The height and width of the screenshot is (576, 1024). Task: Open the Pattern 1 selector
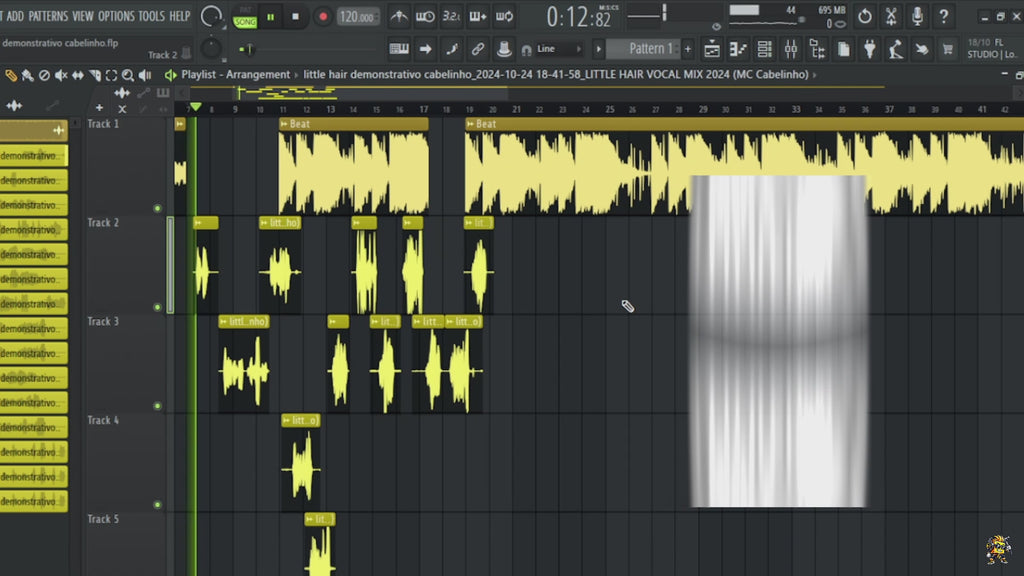[x=644, y=49]
